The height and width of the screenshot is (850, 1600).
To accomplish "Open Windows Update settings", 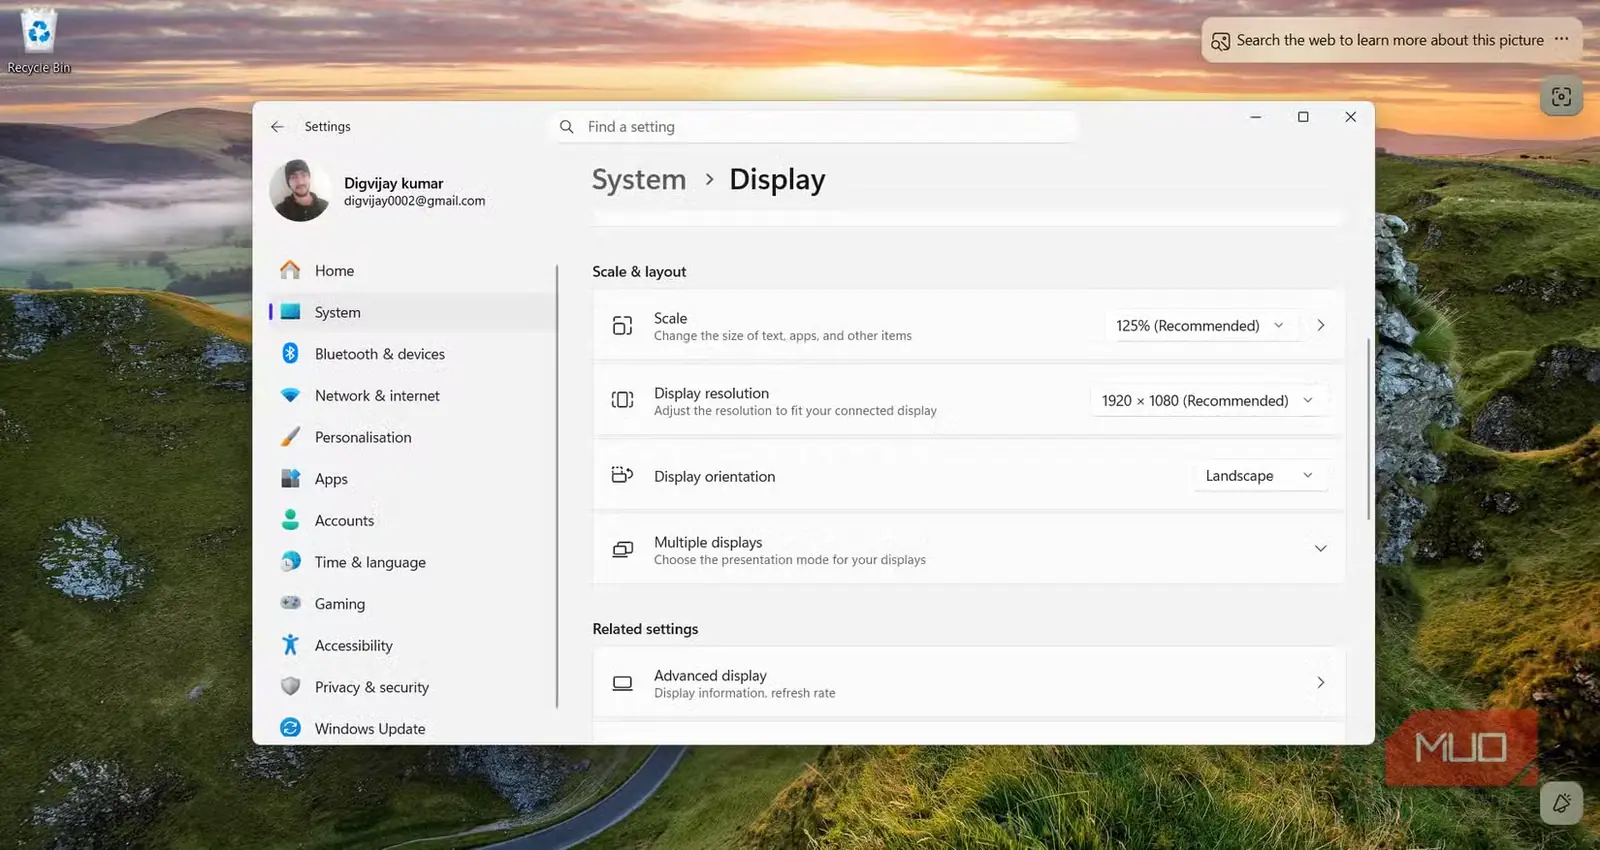I will click(412, 729).
